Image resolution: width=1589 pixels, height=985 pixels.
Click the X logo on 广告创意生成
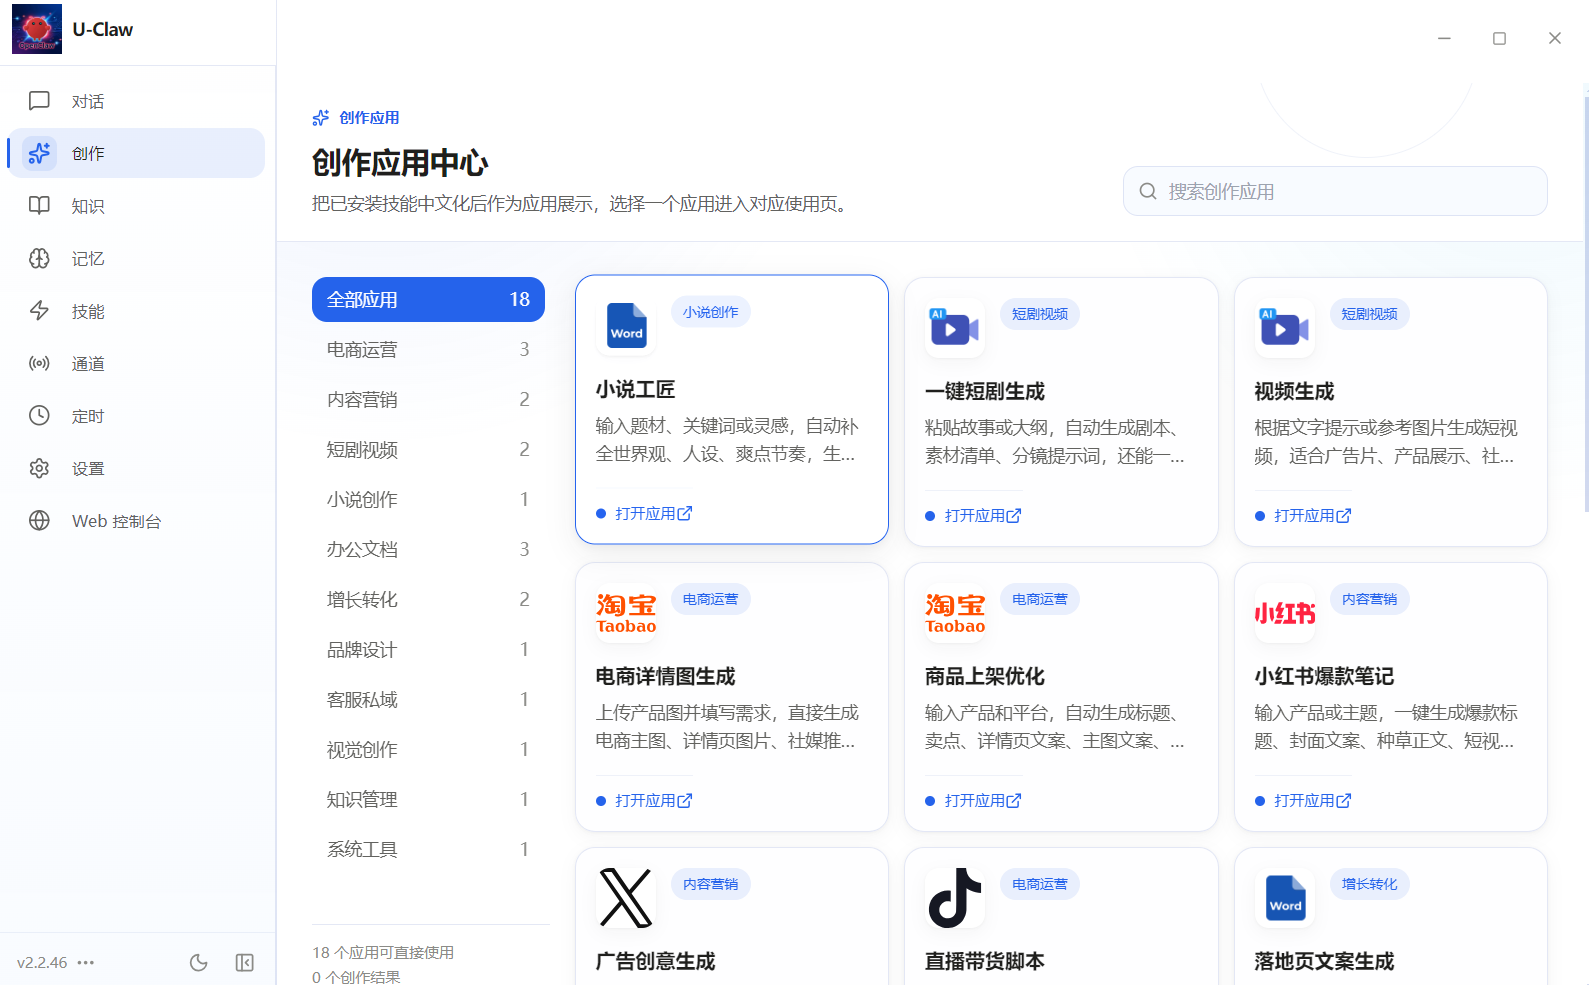[x=626, y=898]
